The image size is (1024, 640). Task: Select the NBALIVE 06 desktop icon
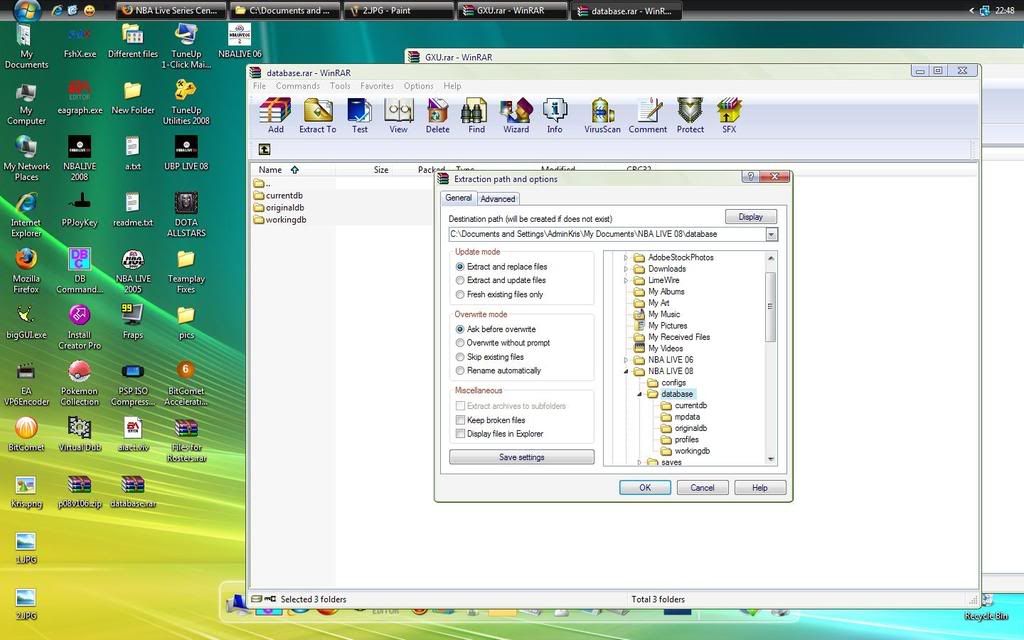click(240, 40)
